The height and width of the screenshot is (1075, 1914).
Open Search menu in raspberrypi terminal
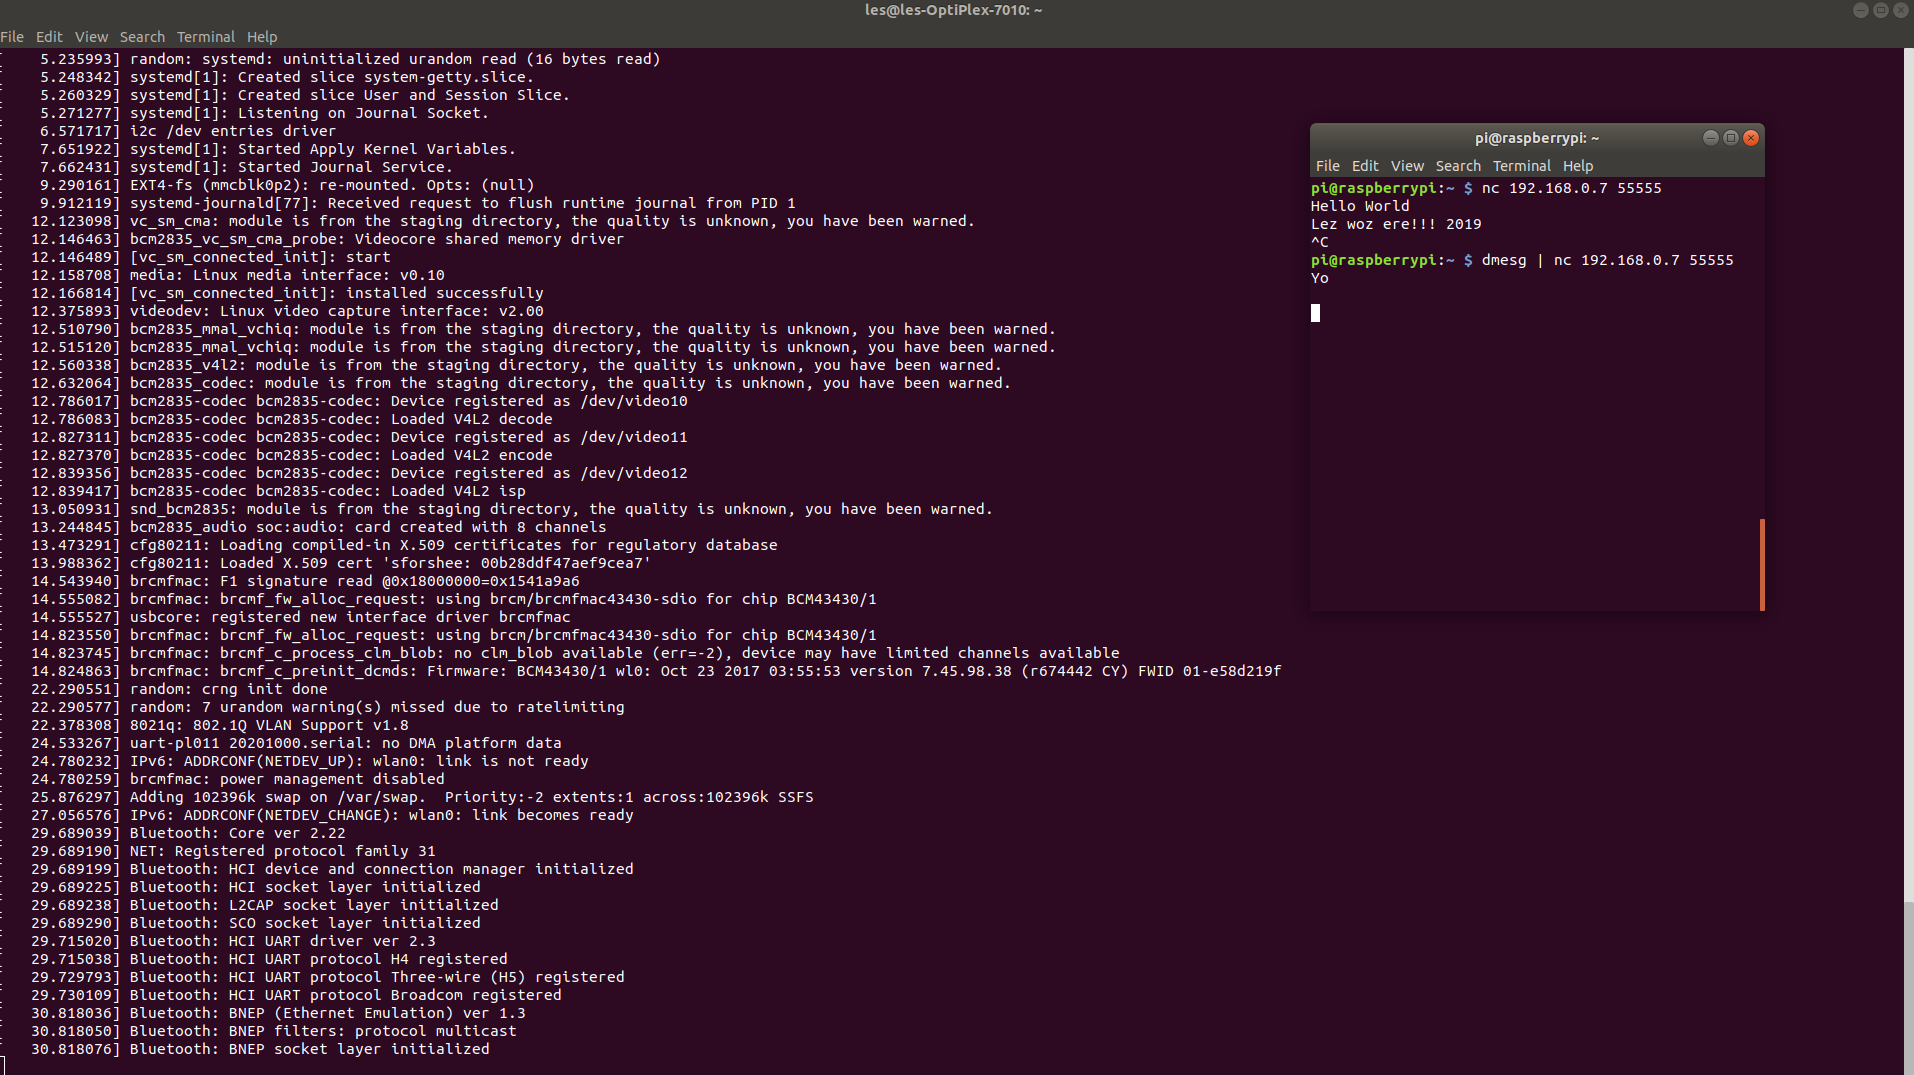point(1458,166)
